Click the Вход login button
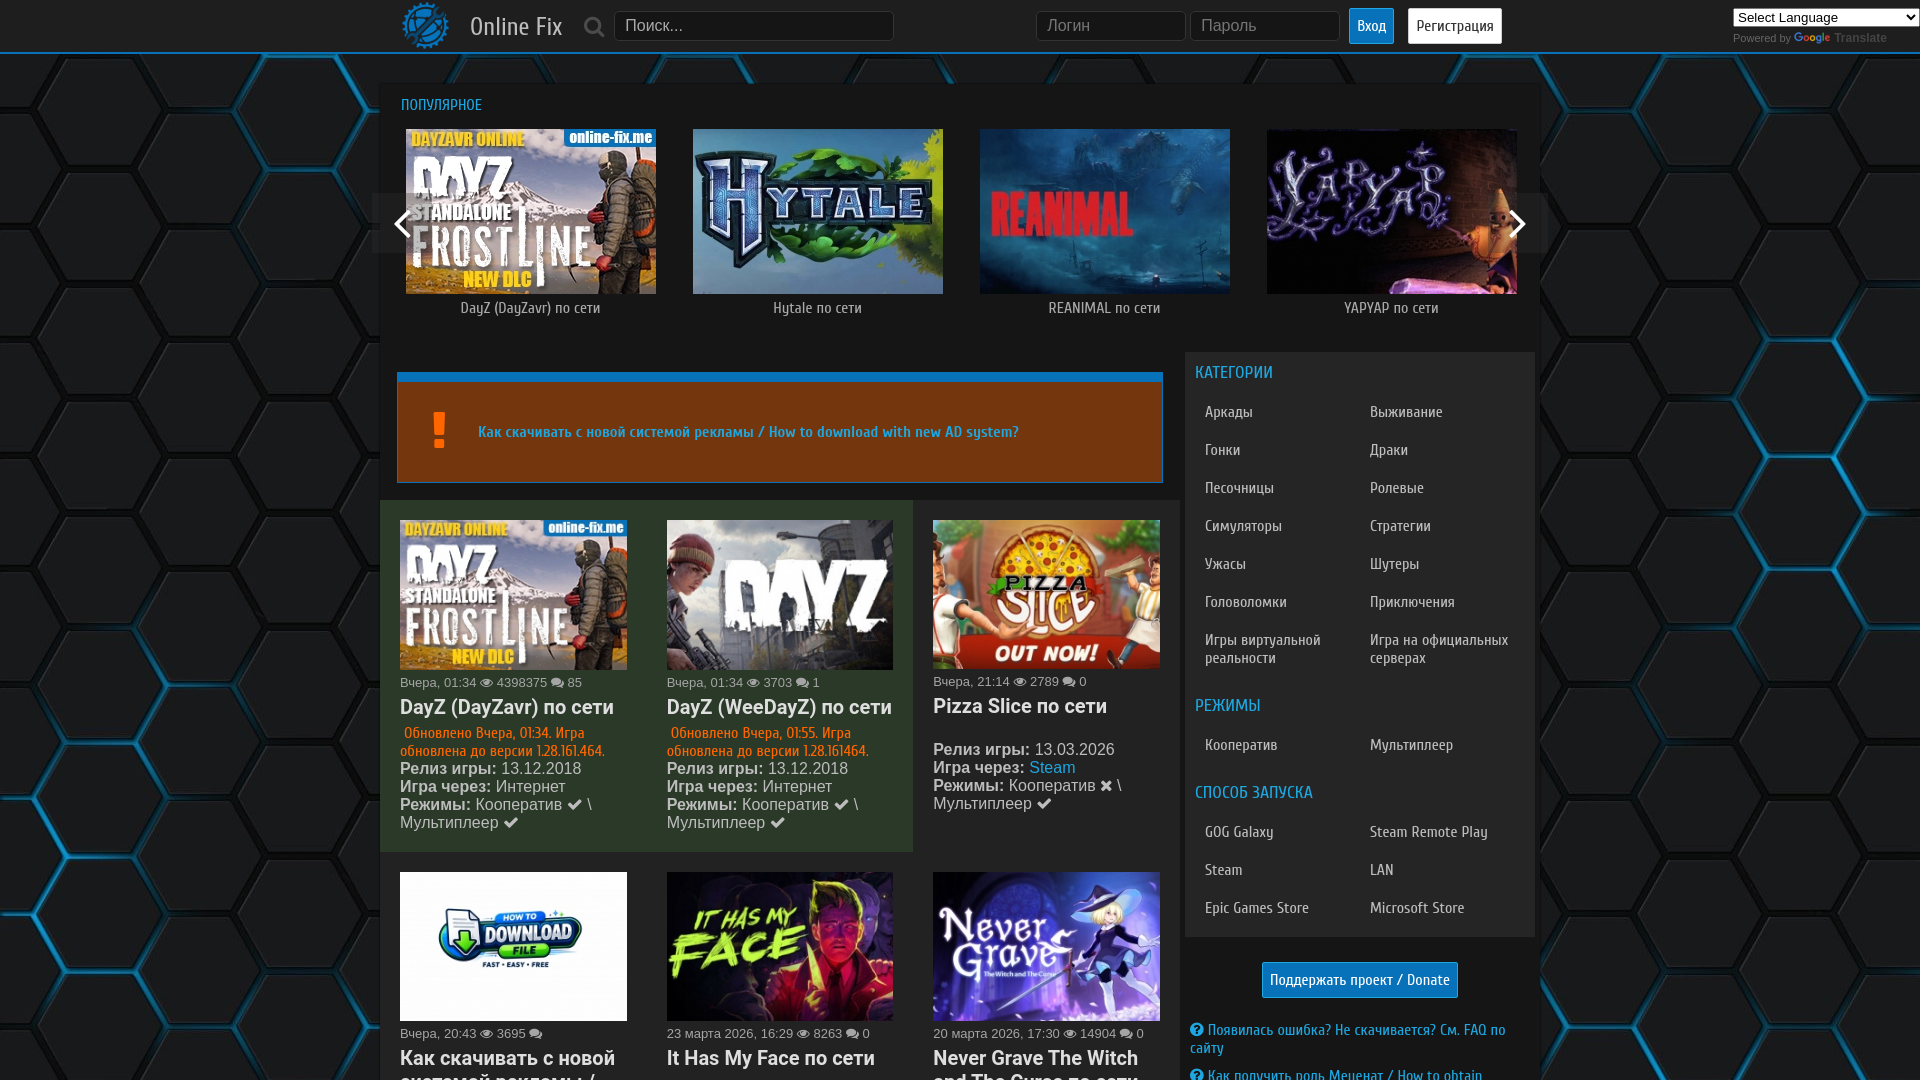The width and height of the screenshot is (1920, 1080). (1371, 26)
